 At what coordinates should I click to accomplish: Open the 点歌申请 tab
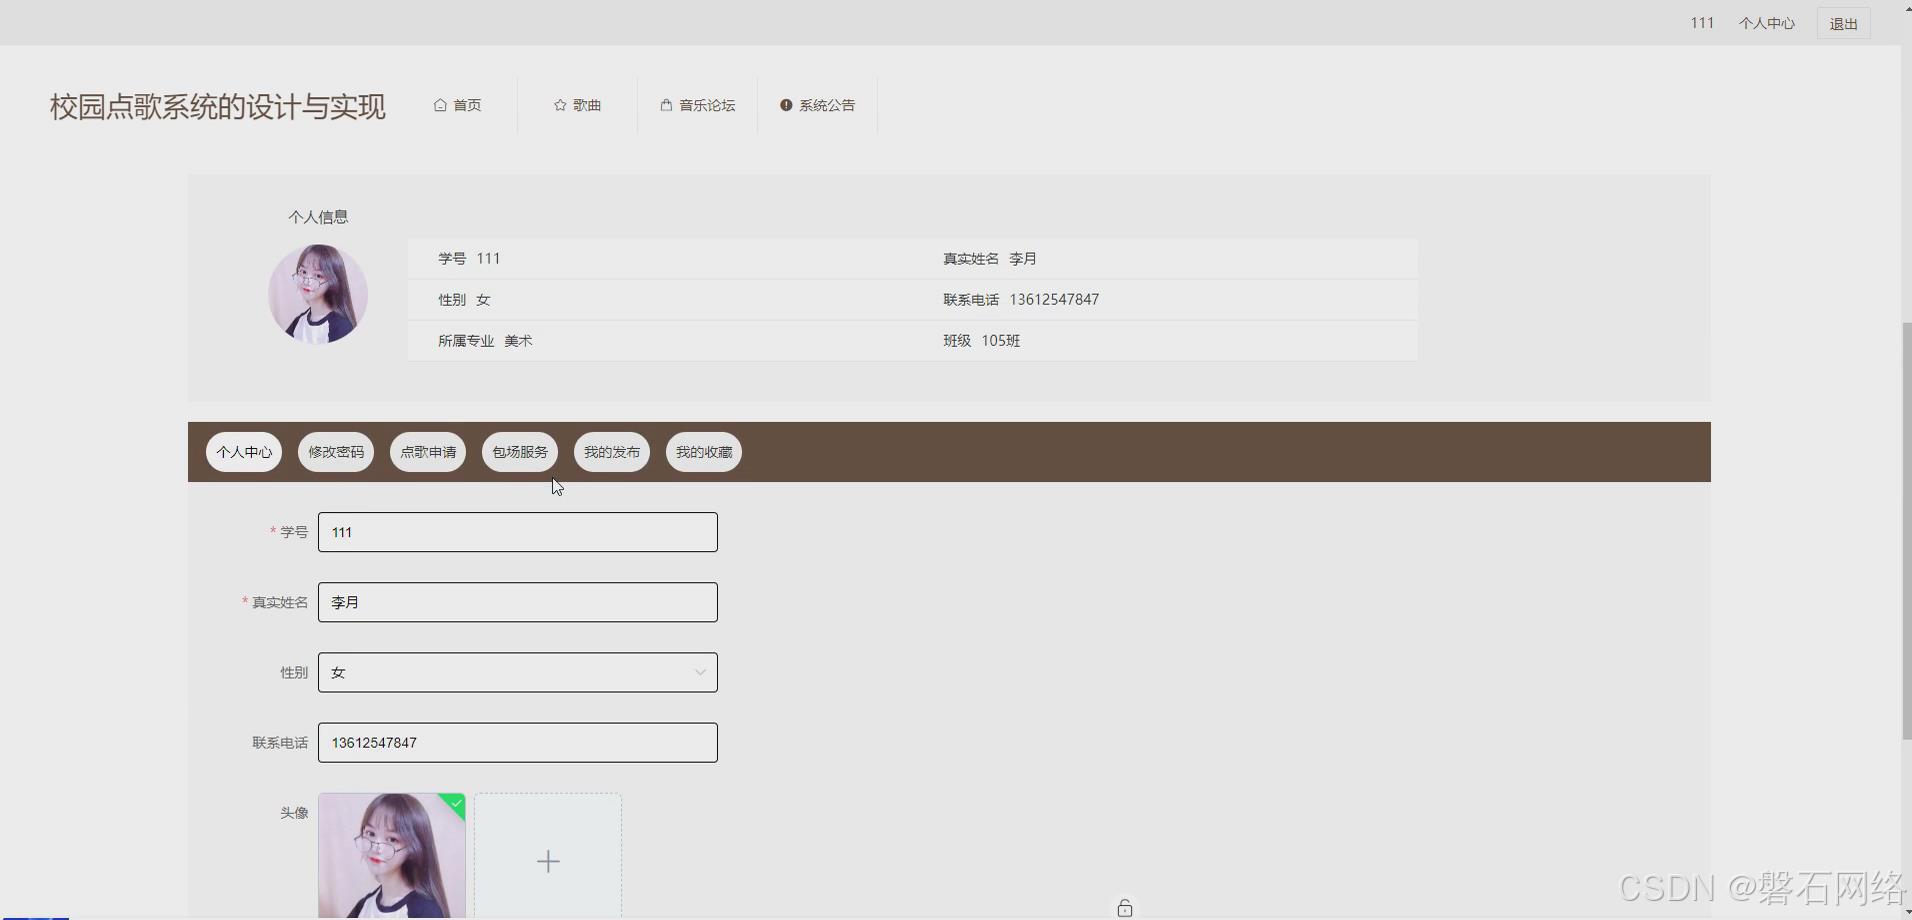tap(427, 451)
